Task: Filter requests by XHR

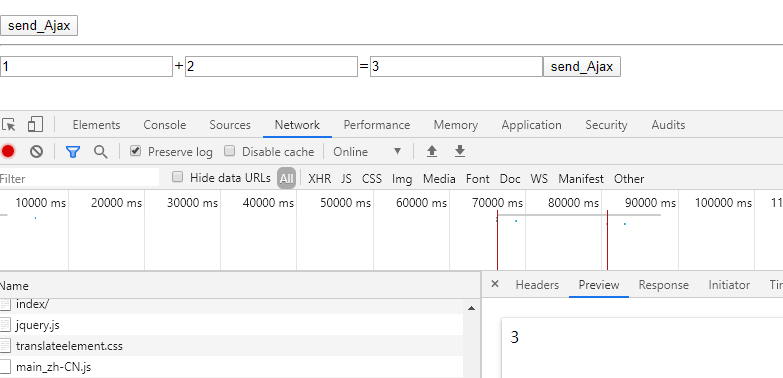Action: coord(320,179)
